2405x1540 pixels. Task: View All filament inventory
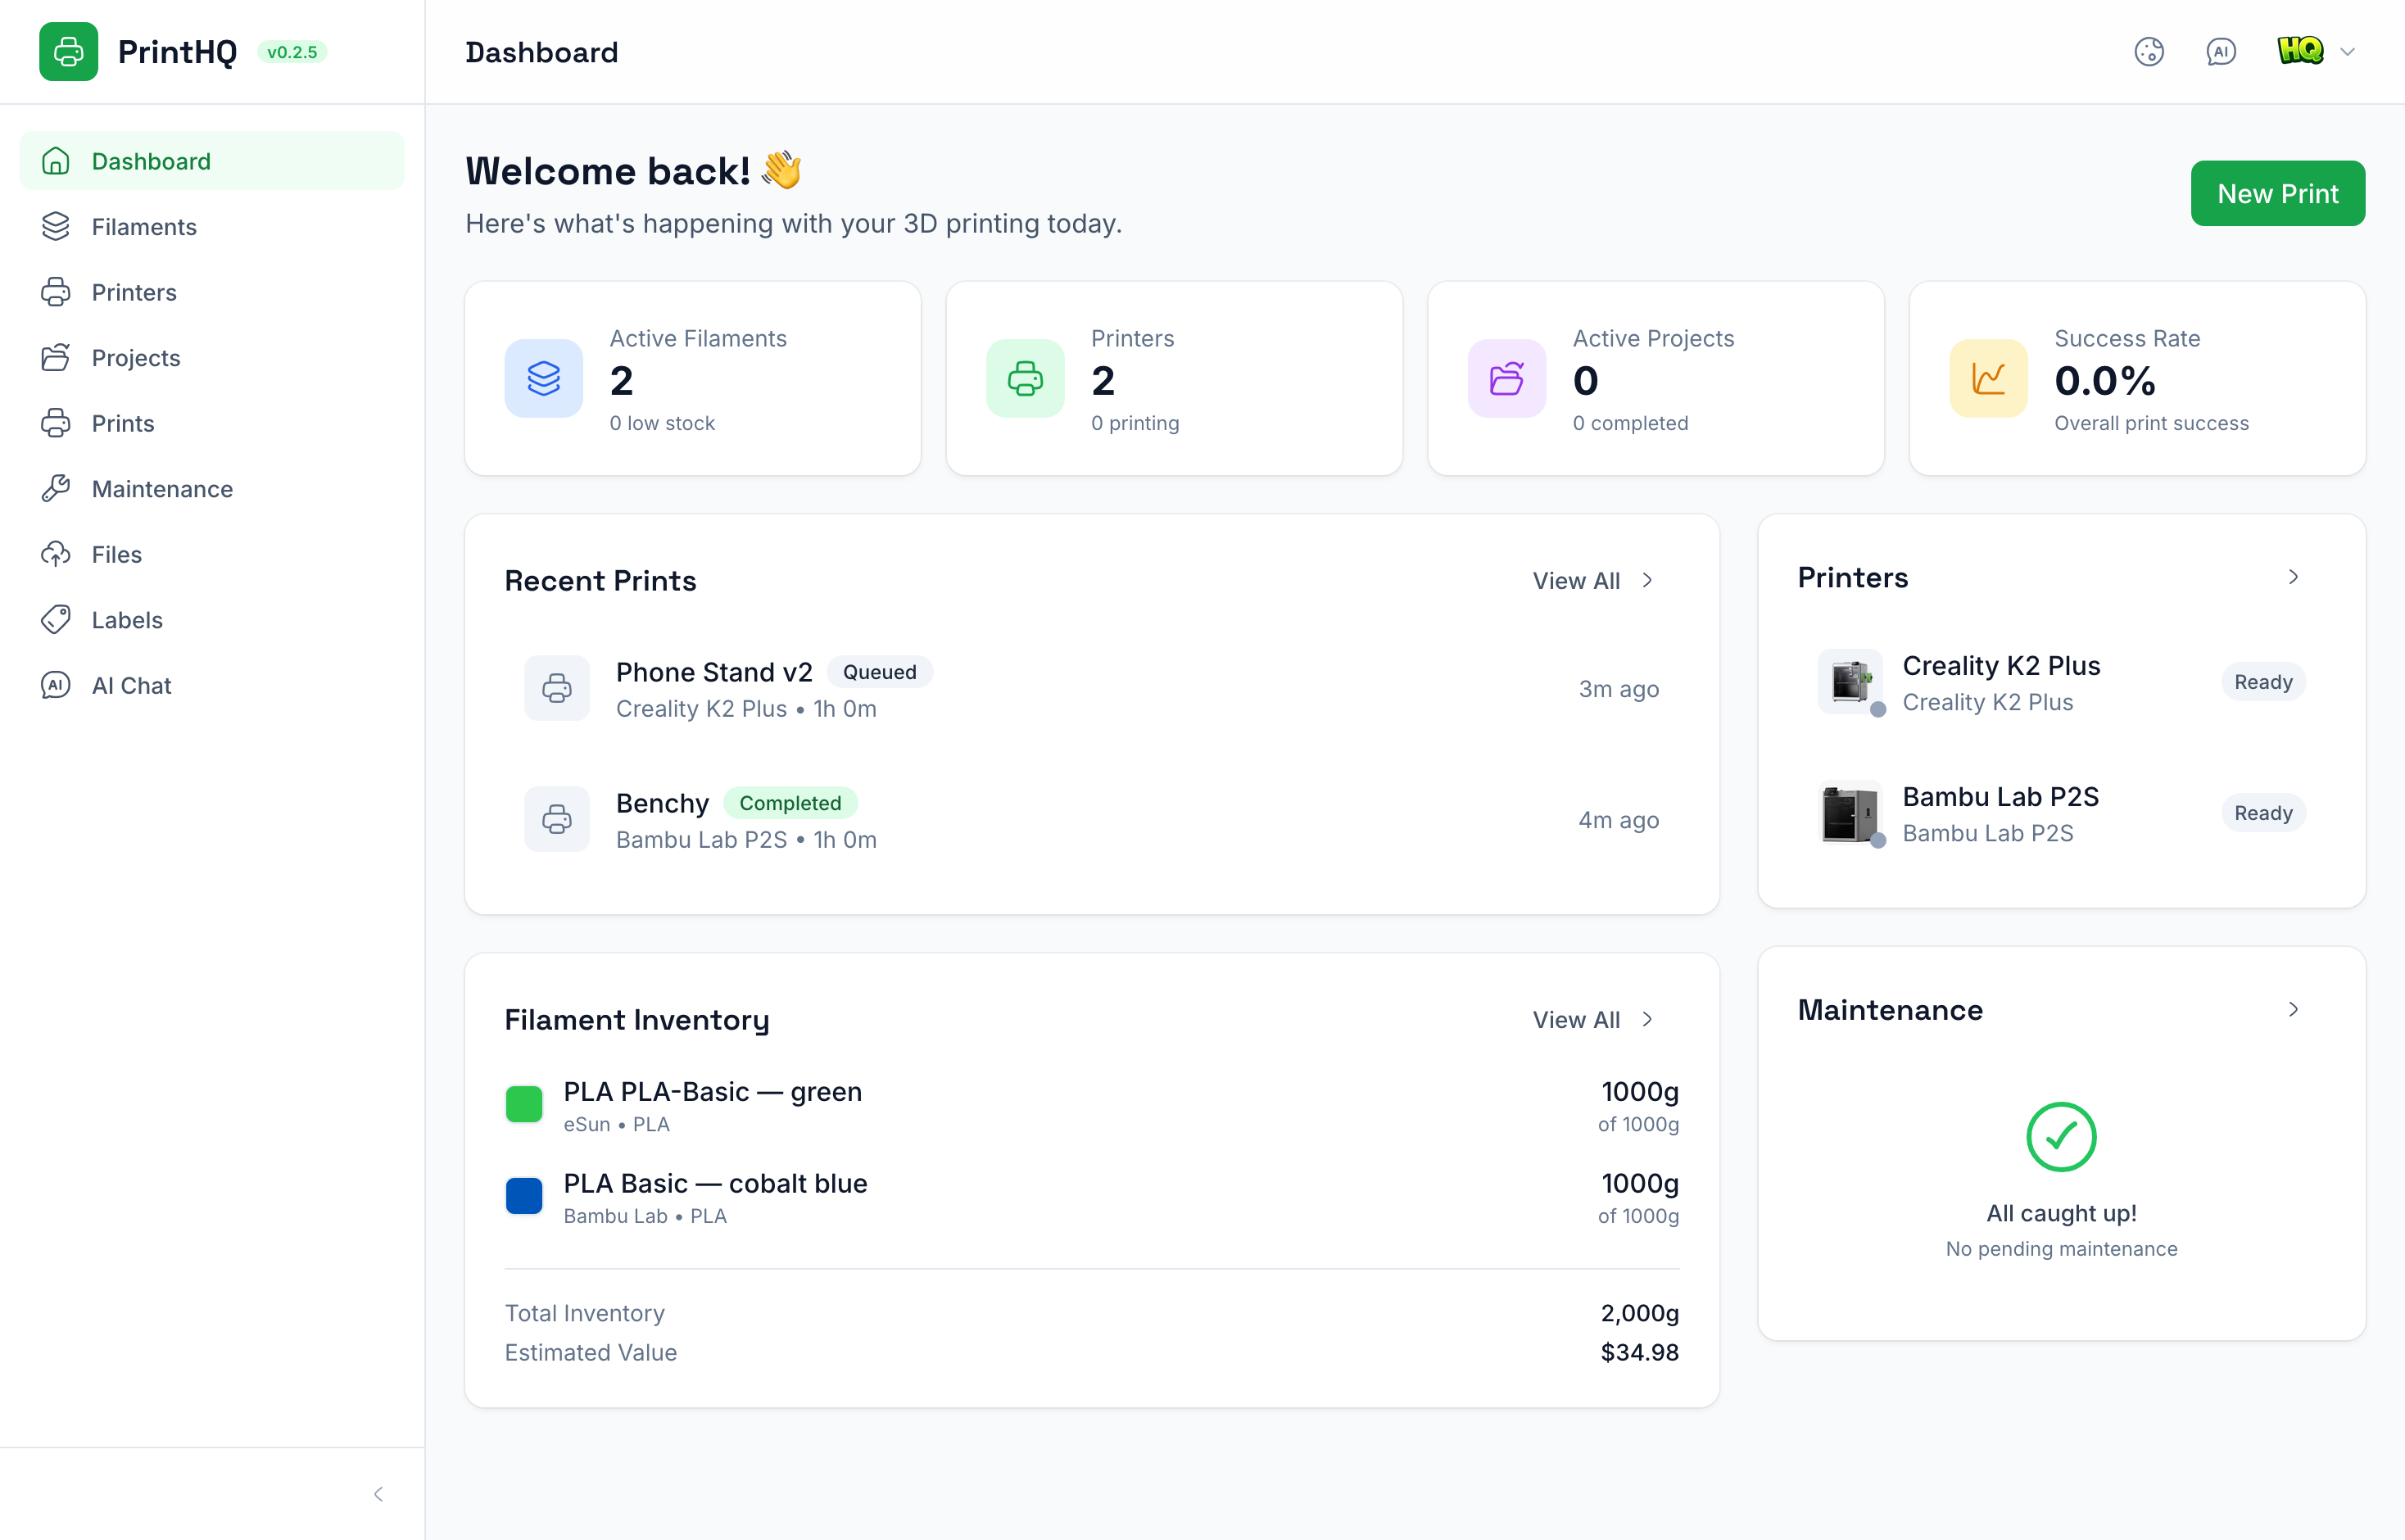1592,1019
